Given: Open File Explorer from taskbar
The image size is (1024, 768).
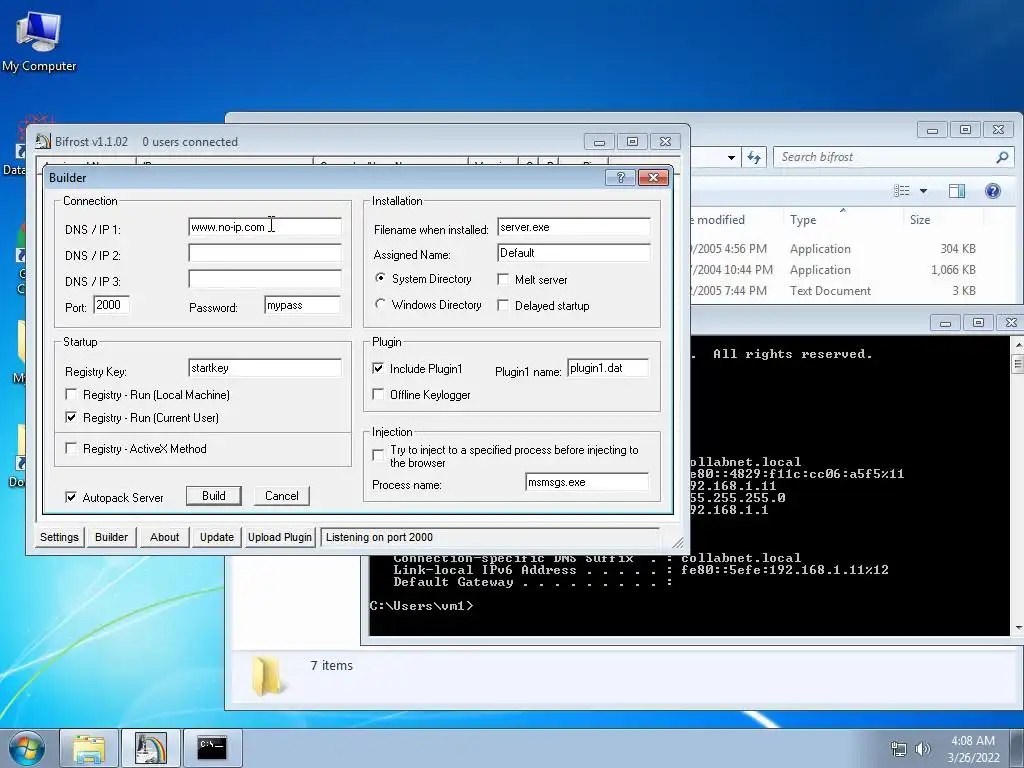Looking at the screenshot, I should tap(89, 748).
